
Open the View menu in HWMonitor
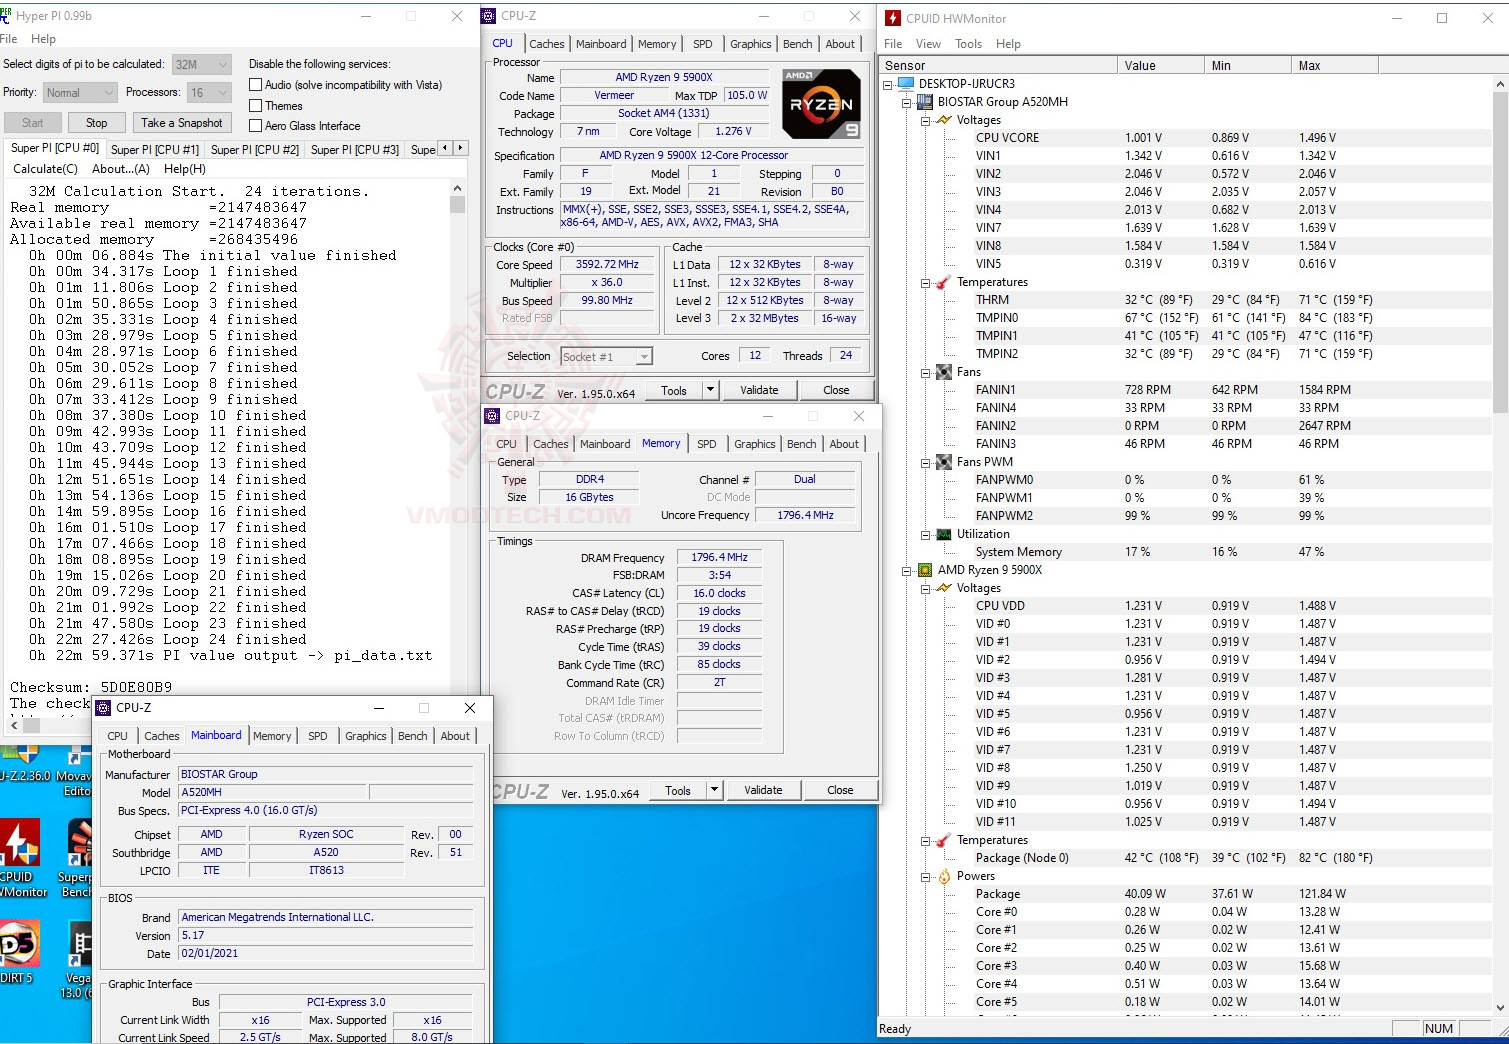(x=928, y=44)
